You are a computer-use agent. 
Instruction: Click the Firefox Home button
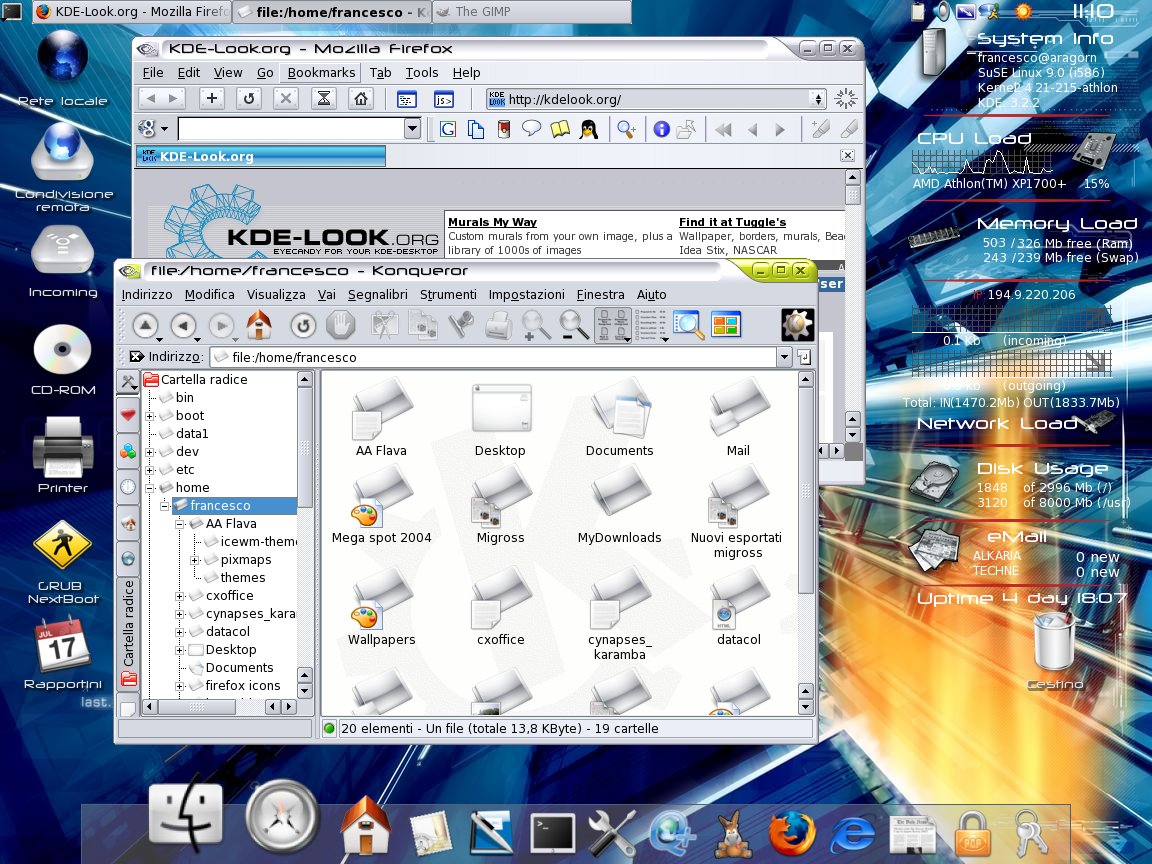361,98
